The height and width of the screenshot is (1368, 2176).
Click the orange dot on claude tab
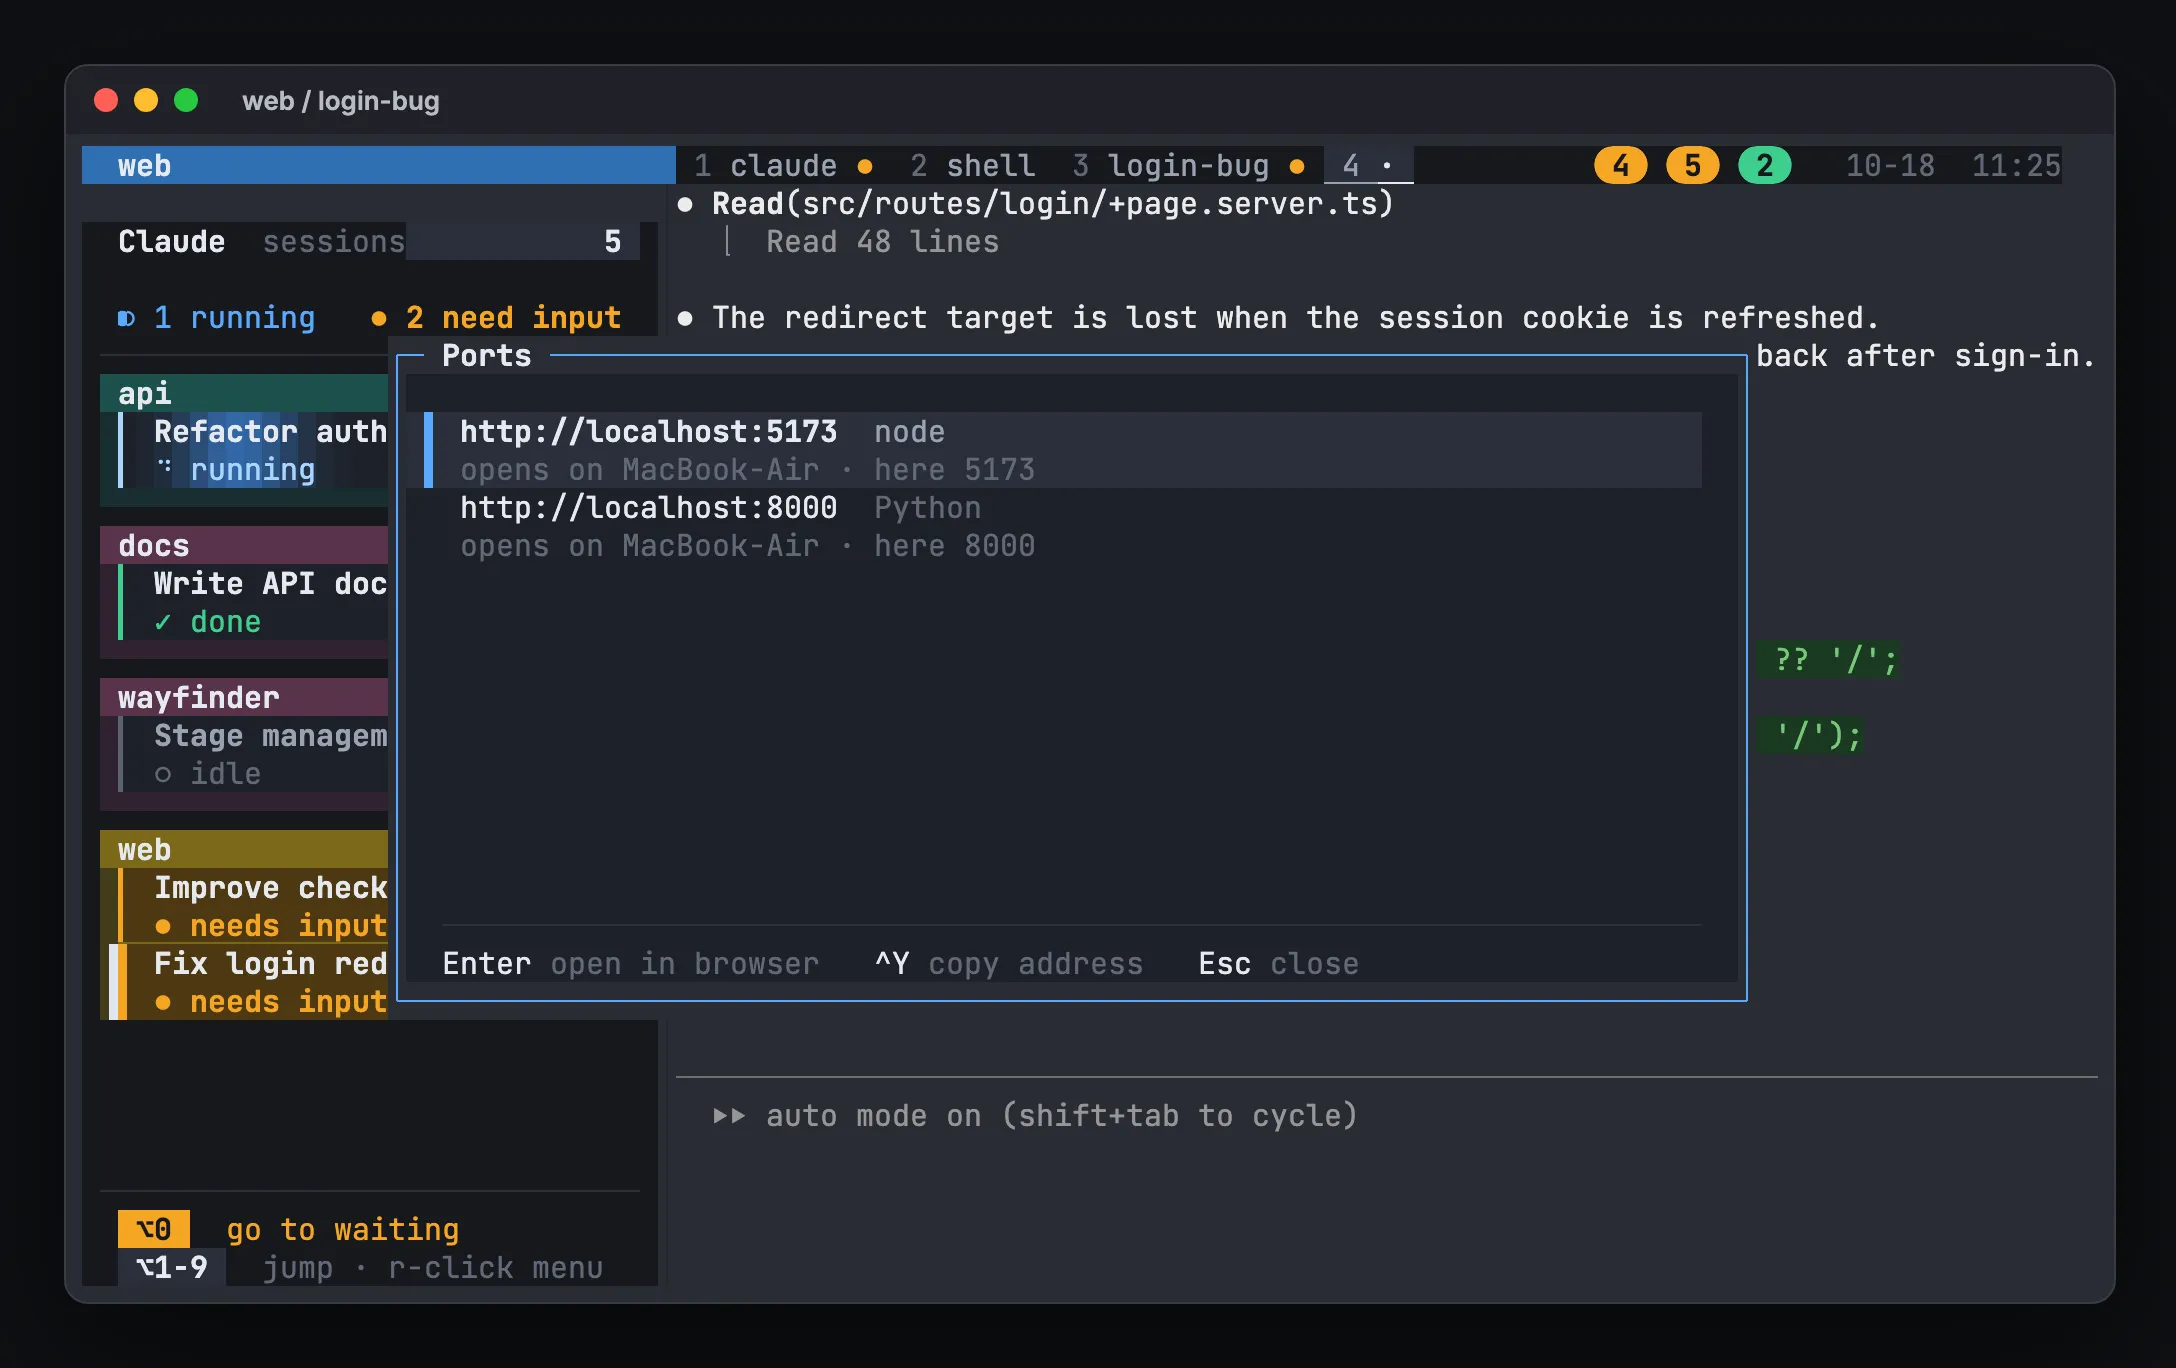[865, 166]
